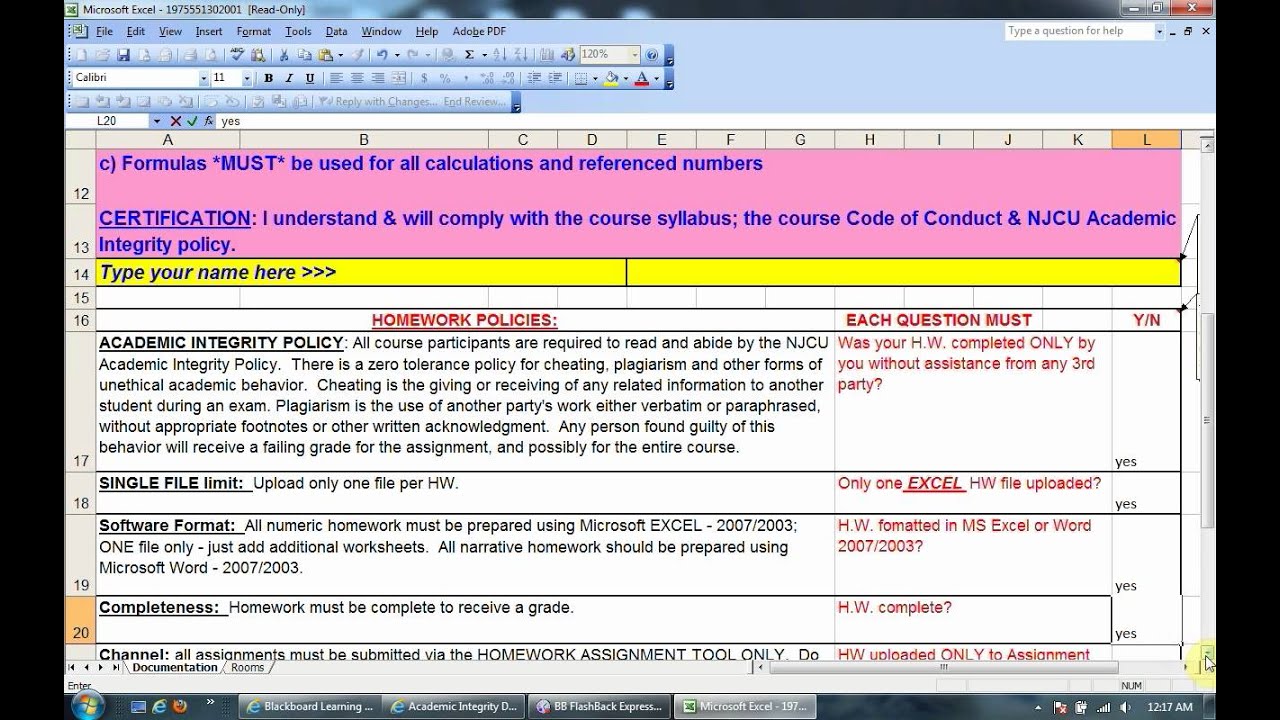Cancel the cell entry with red X
Image resolution: width=1280 pixels, height=720 pixels.
(176, 121)
